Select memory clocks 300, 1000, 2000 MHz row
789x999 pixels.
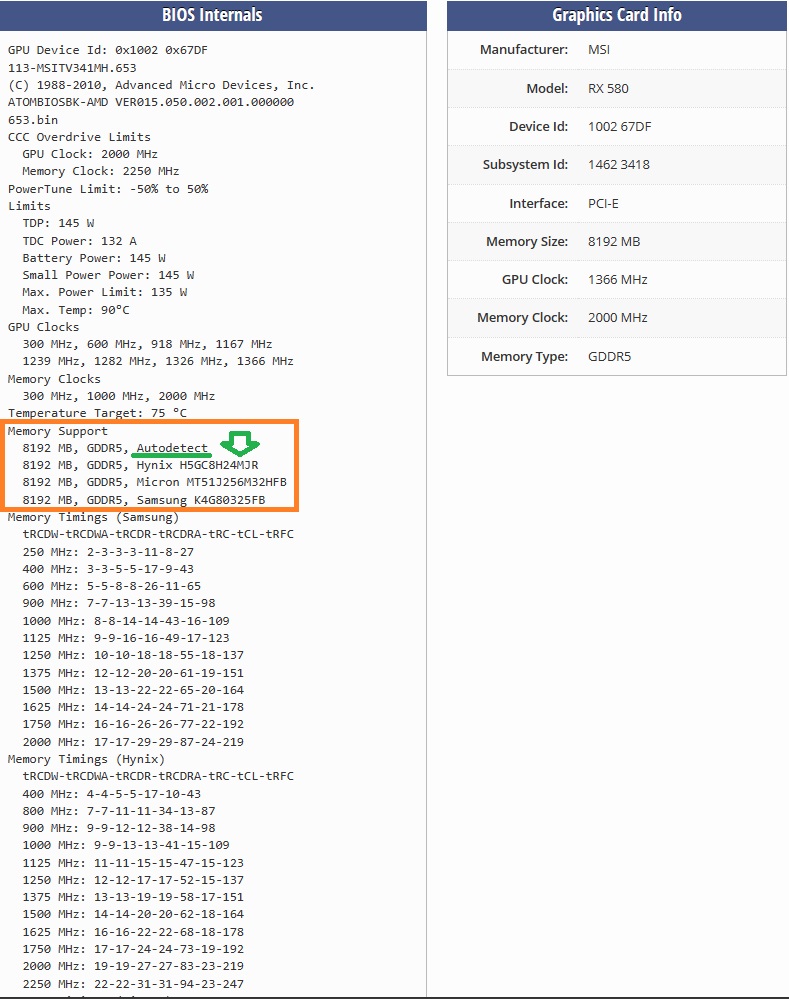pos(119,396)
